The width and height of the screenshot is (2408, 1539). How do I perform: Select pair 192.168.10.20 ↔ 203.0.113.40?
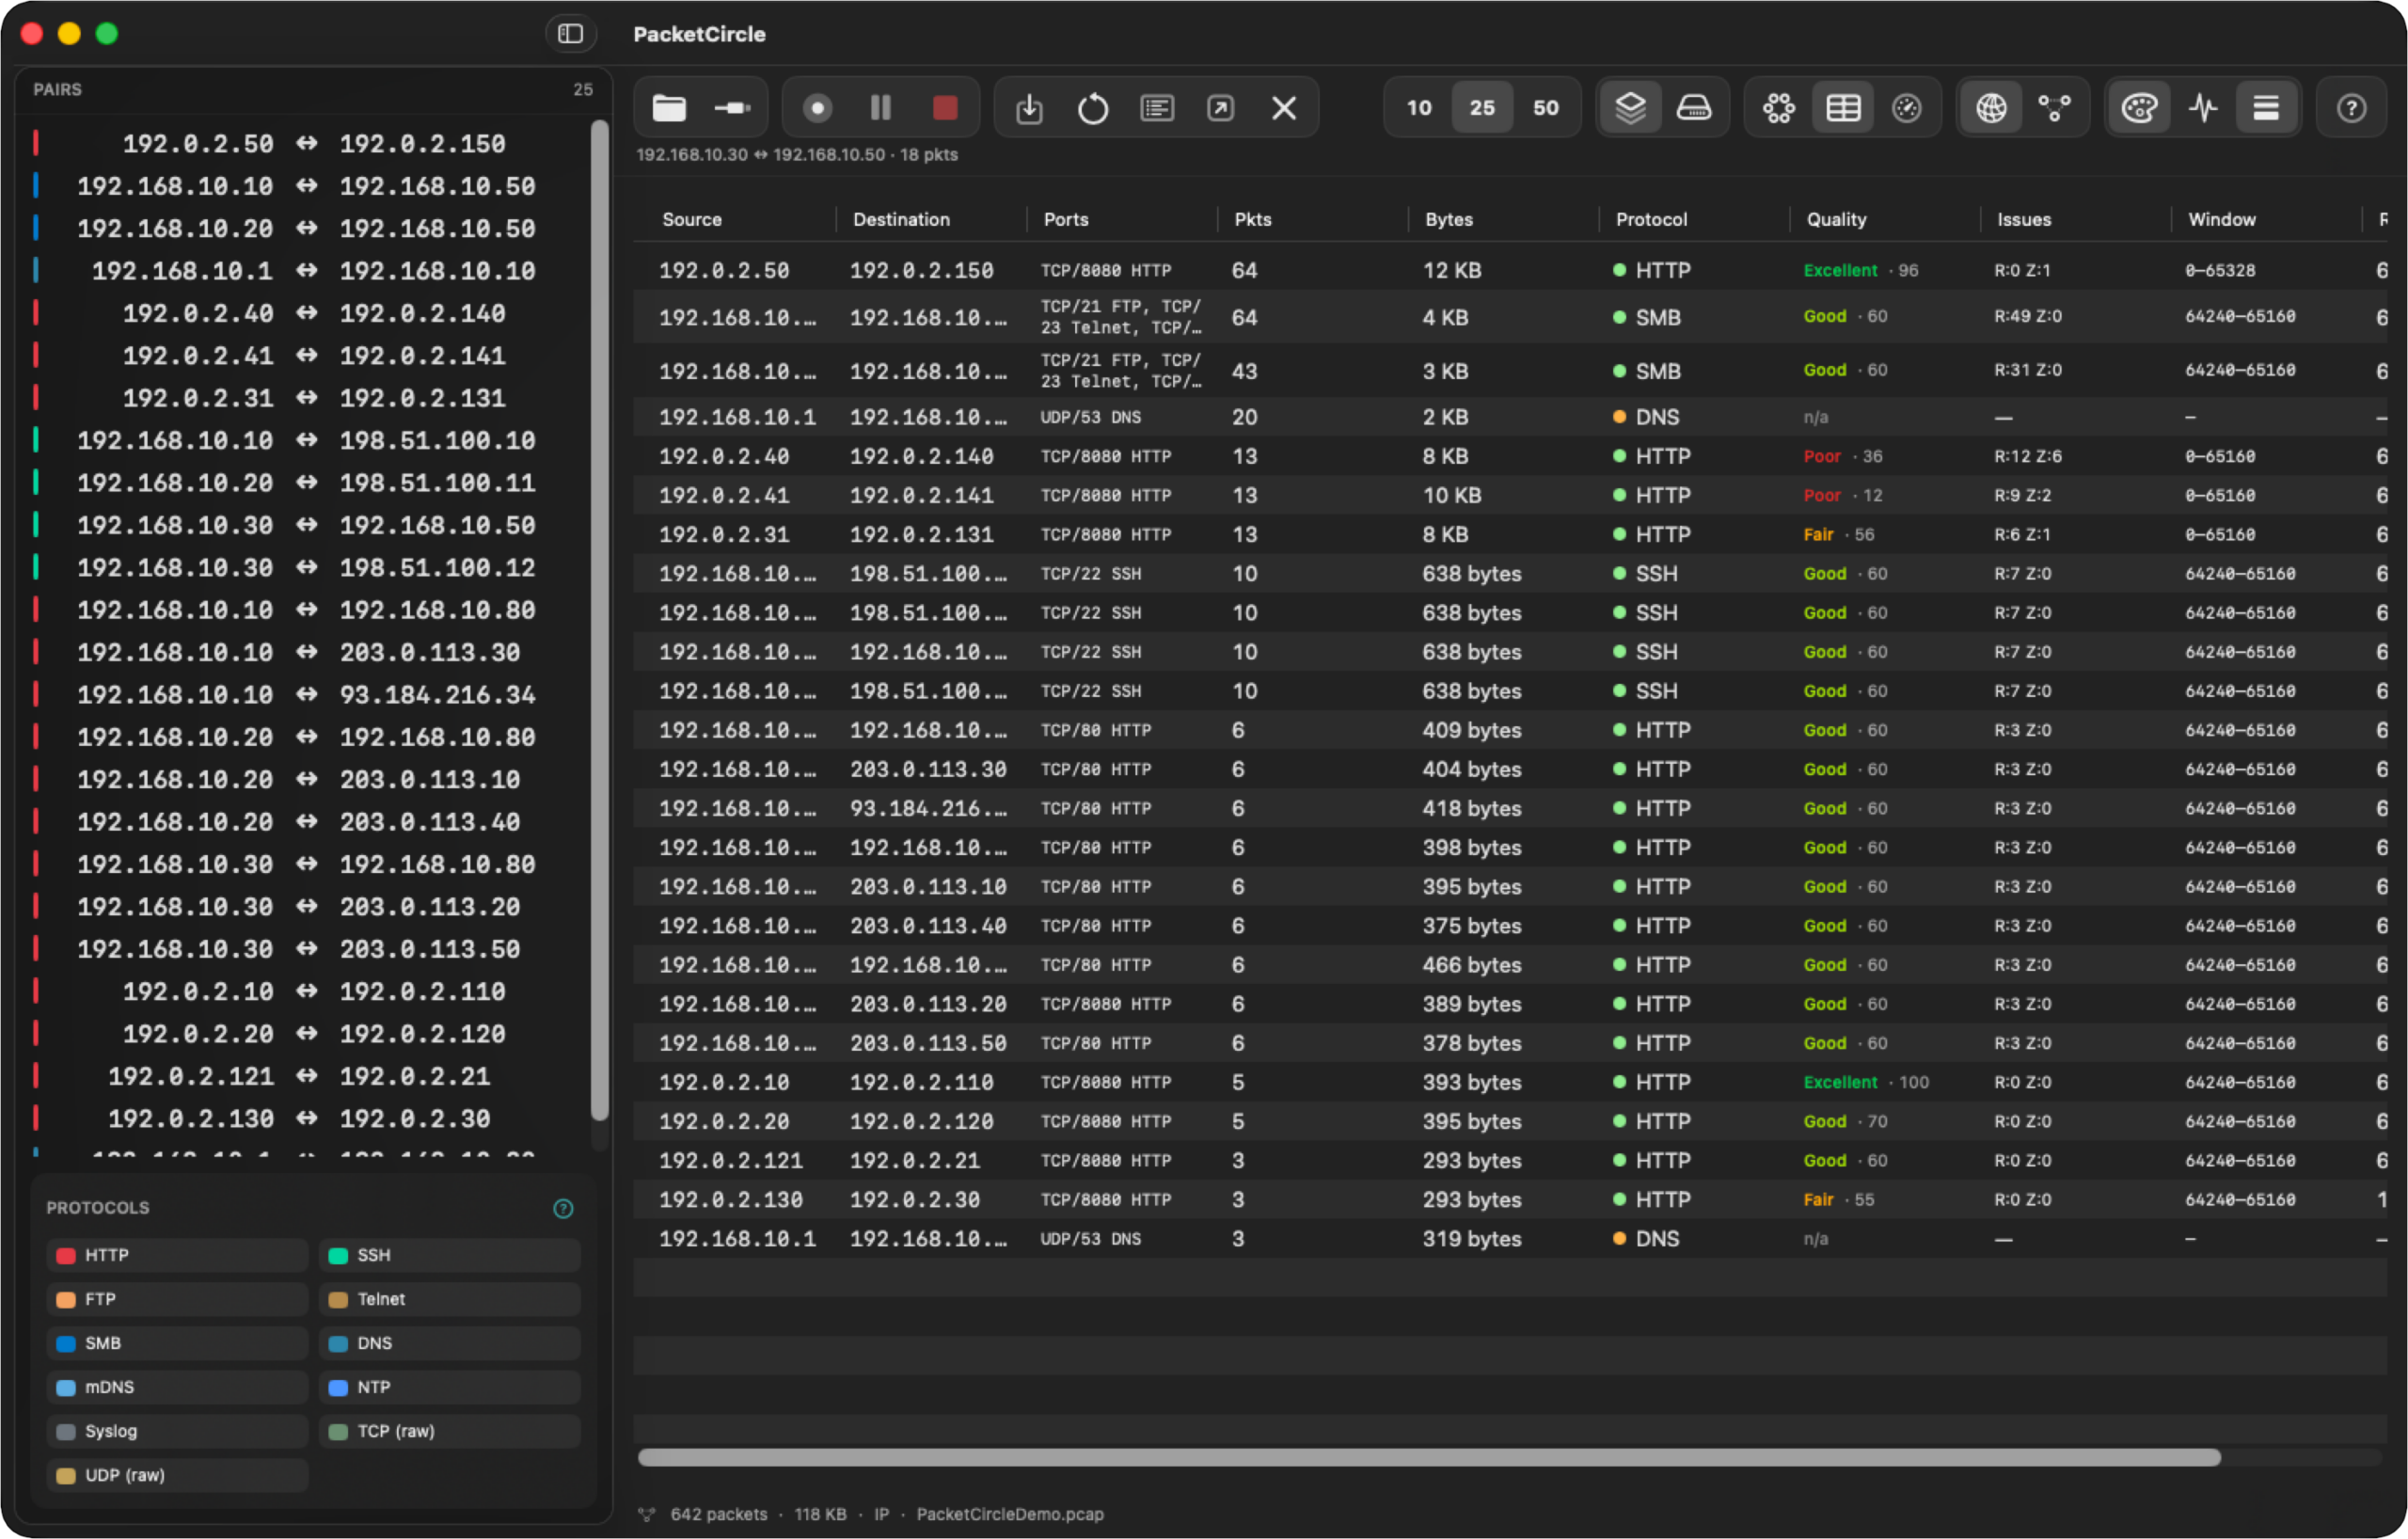307,821
